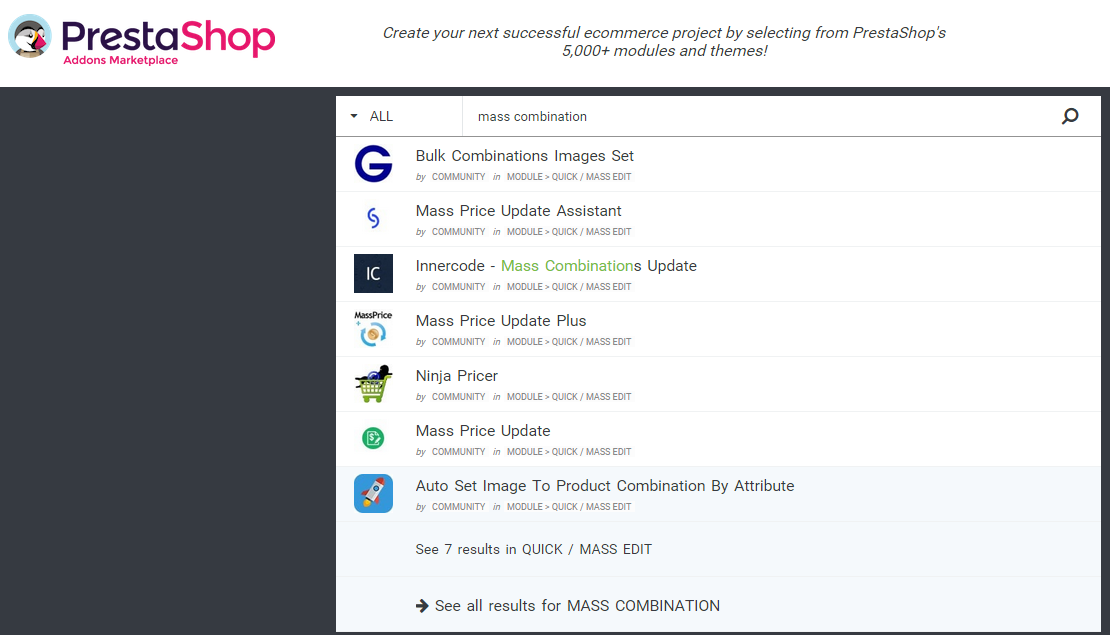Select the Mass Price Update Assistant icon
1110x635 pixels.
pyautogui.click(x=373, y=218)
